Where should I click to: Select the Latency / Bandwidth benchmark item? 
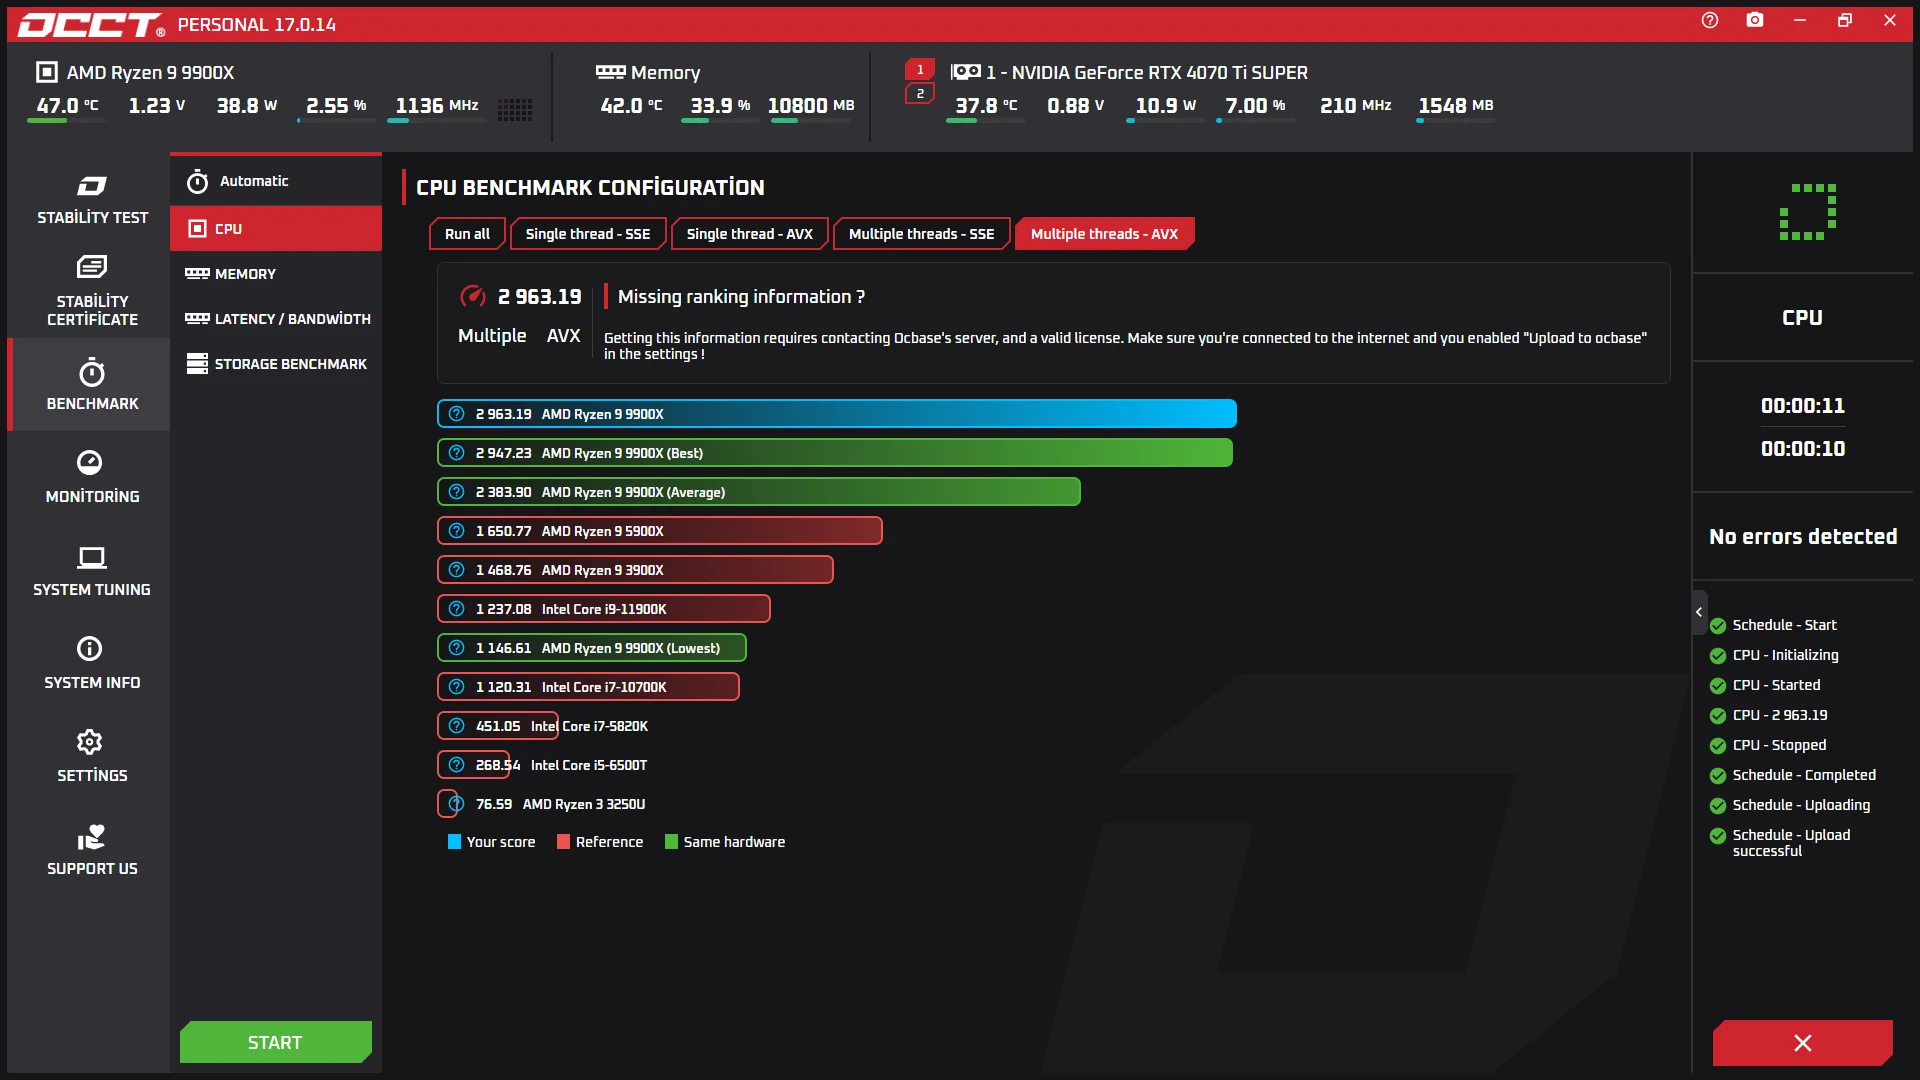pyautogui.click(x=276, y=319)
